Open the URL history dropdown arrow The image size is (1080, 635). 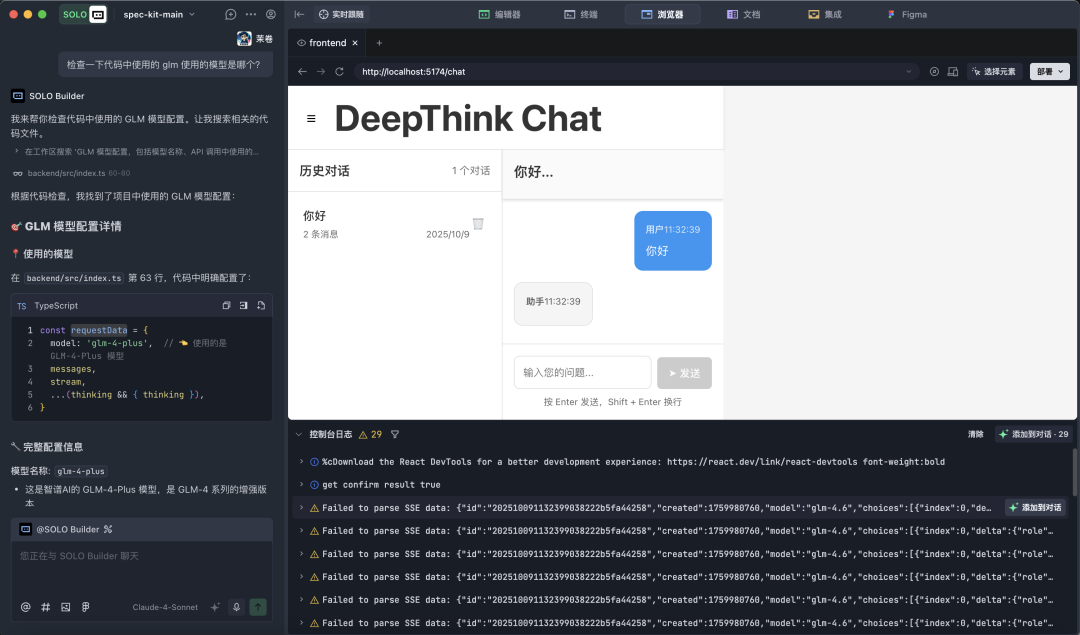[908, 72]
